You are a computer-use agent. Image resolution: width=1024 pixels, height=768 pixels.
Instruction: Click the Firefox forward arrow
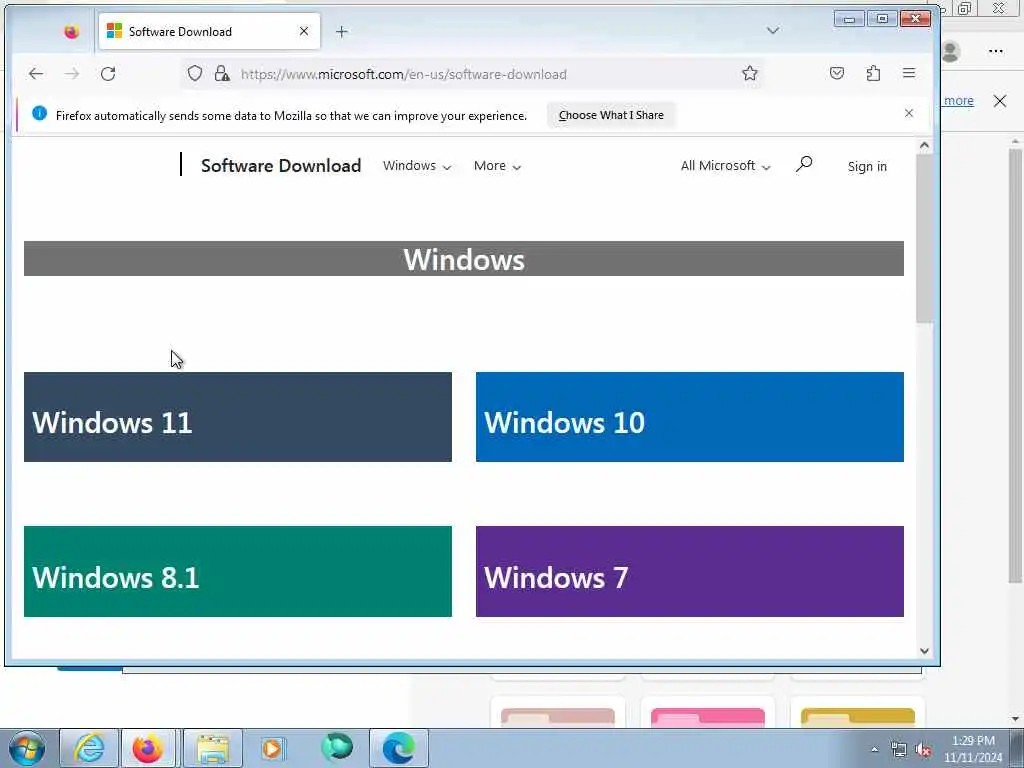coord(72,74)
